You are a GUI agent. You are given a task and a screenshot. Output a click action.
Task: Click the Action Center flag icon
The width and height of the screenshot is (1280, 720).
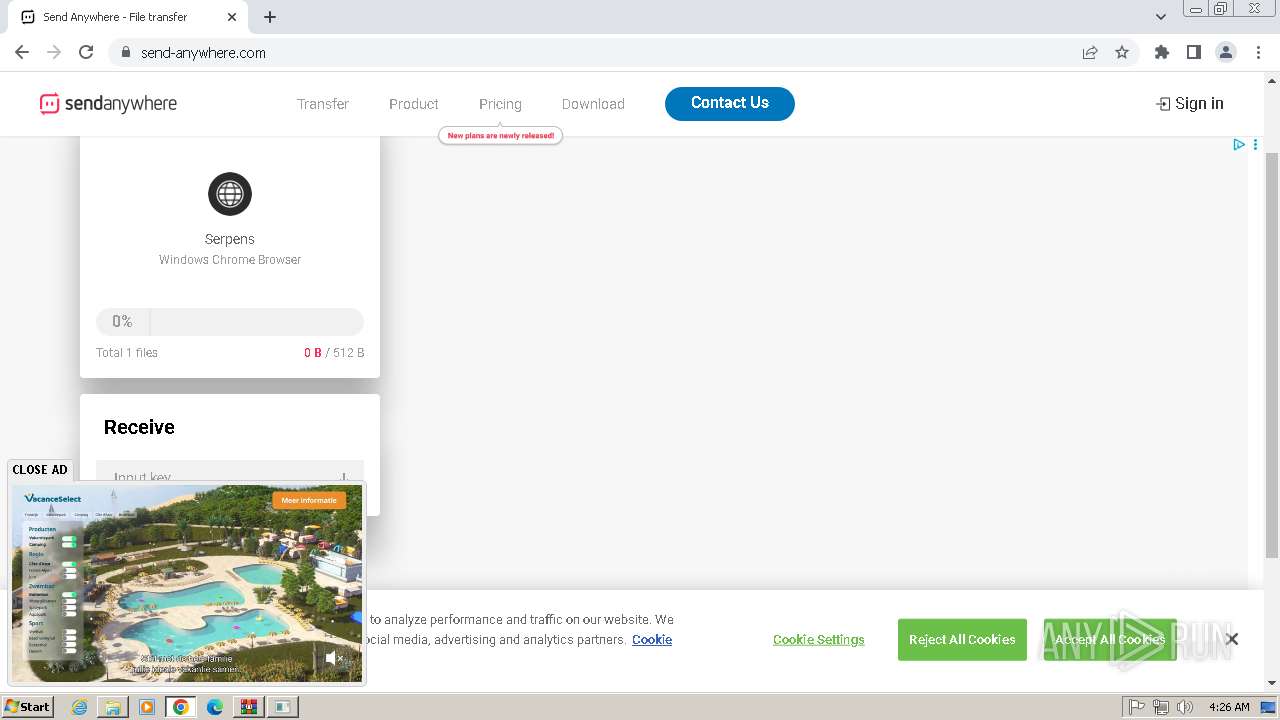click(1137, 707)
